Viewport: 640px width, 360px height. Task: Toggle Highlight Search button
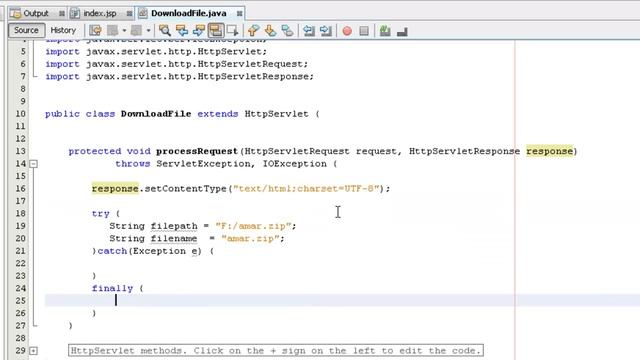pos(216,31)
